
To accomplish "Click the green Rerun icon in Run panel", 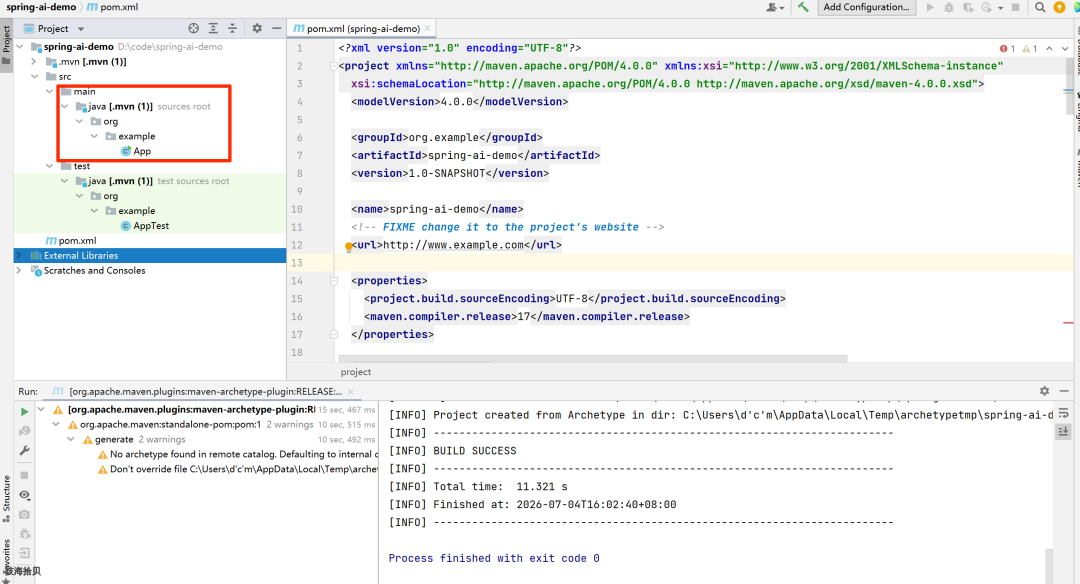I will coord(25,411).
